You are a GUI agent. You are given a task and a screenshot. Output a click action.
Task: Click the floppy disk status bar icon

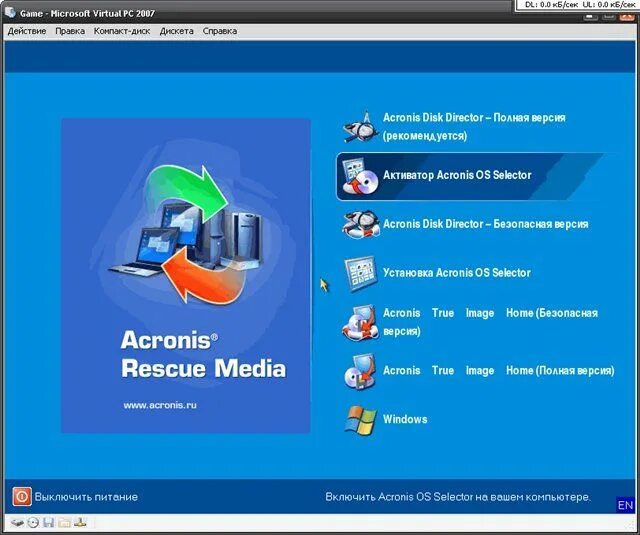tap(49, 522)
